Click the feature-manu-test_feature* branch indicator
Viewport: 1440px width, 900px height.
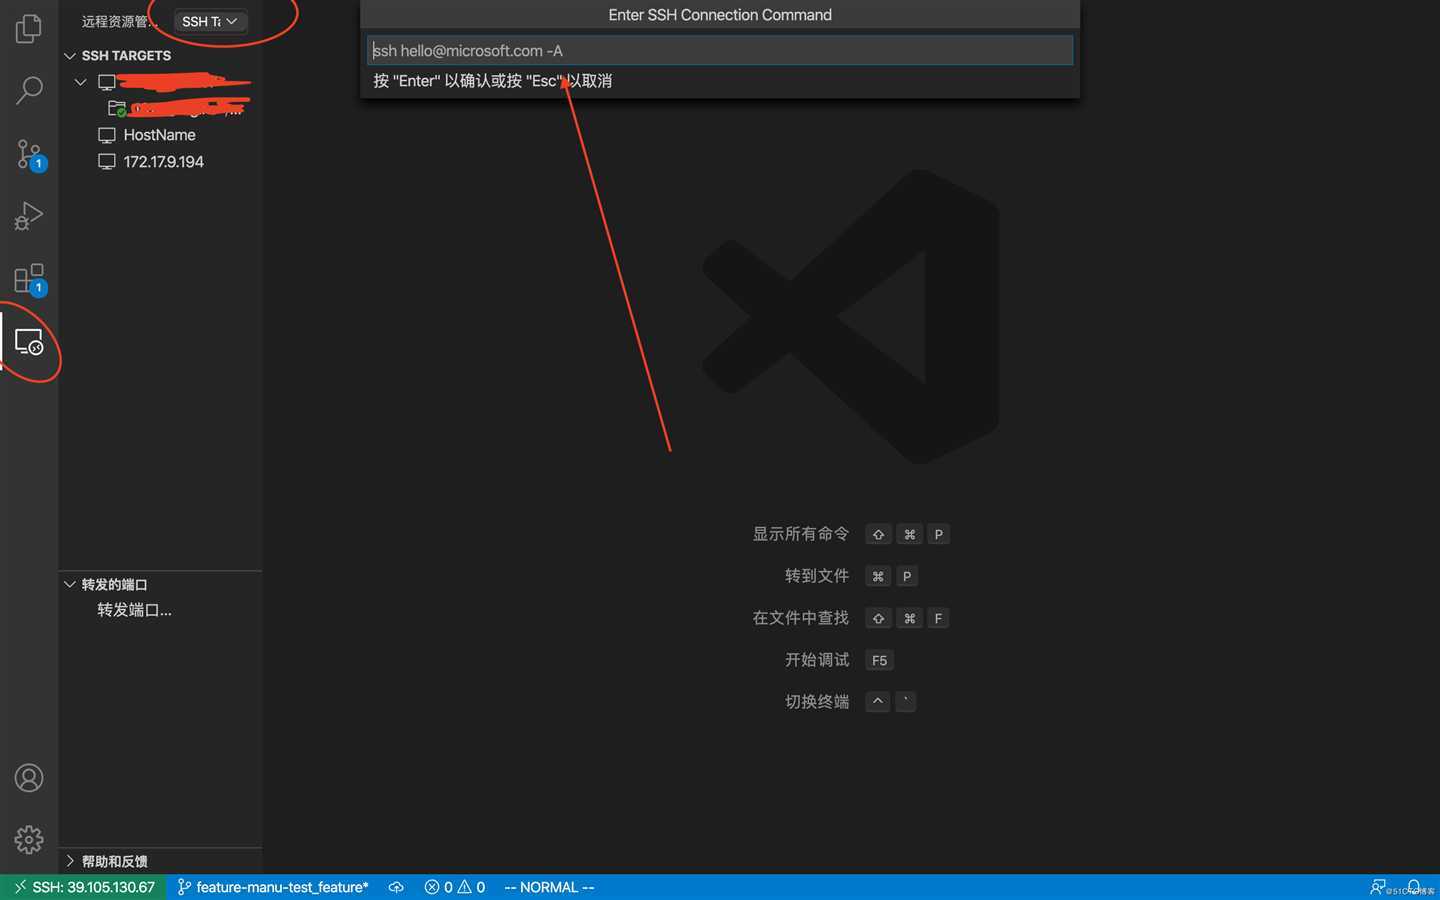273,887
